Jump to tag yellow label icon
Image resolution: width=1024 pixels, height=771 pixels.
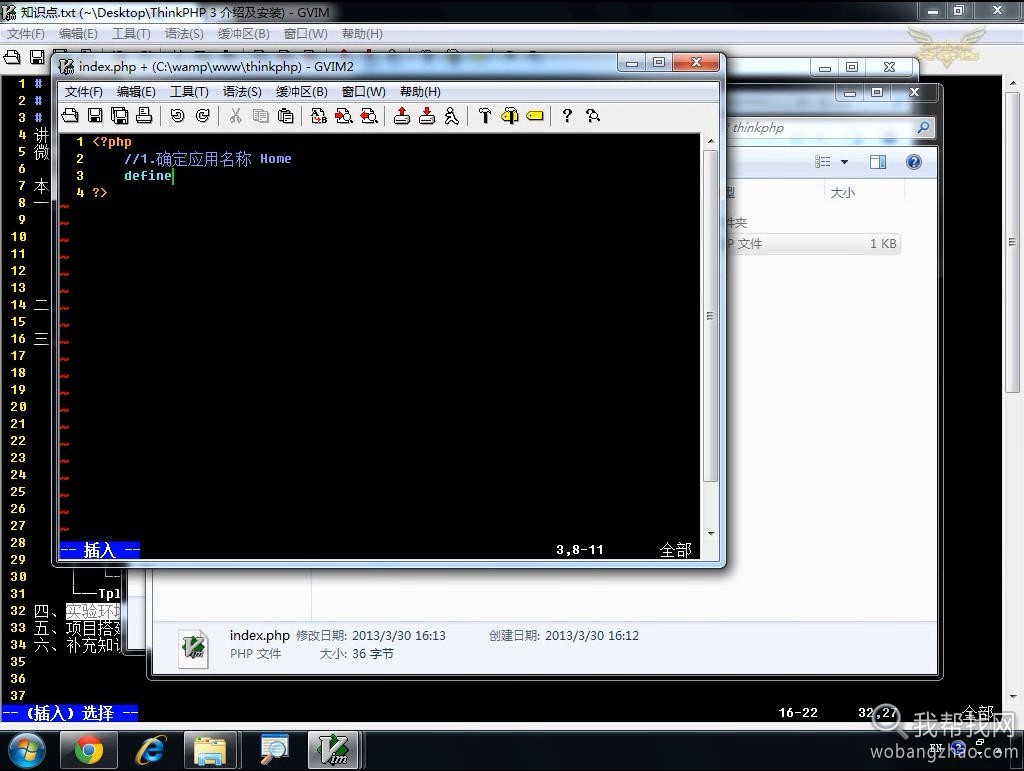click(535, 116)
